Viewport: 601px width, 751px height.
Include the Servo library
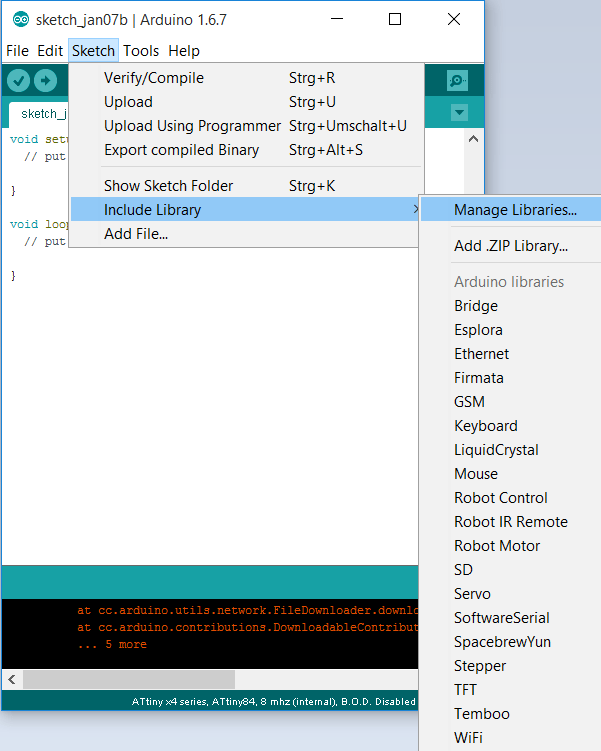[472, 594]
